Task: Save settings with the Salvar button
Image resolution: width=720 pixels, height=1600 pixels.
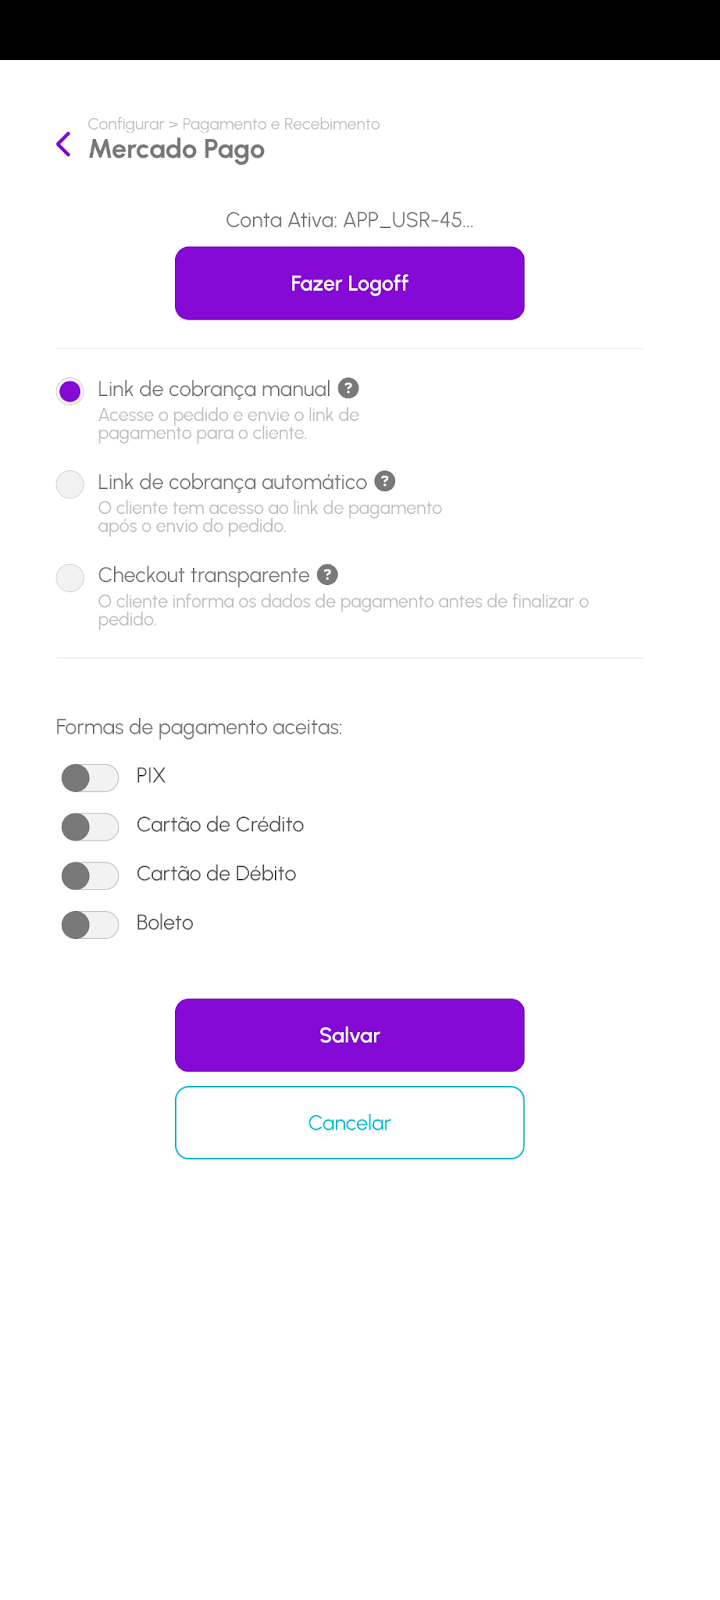Action: coord(350,1035)
